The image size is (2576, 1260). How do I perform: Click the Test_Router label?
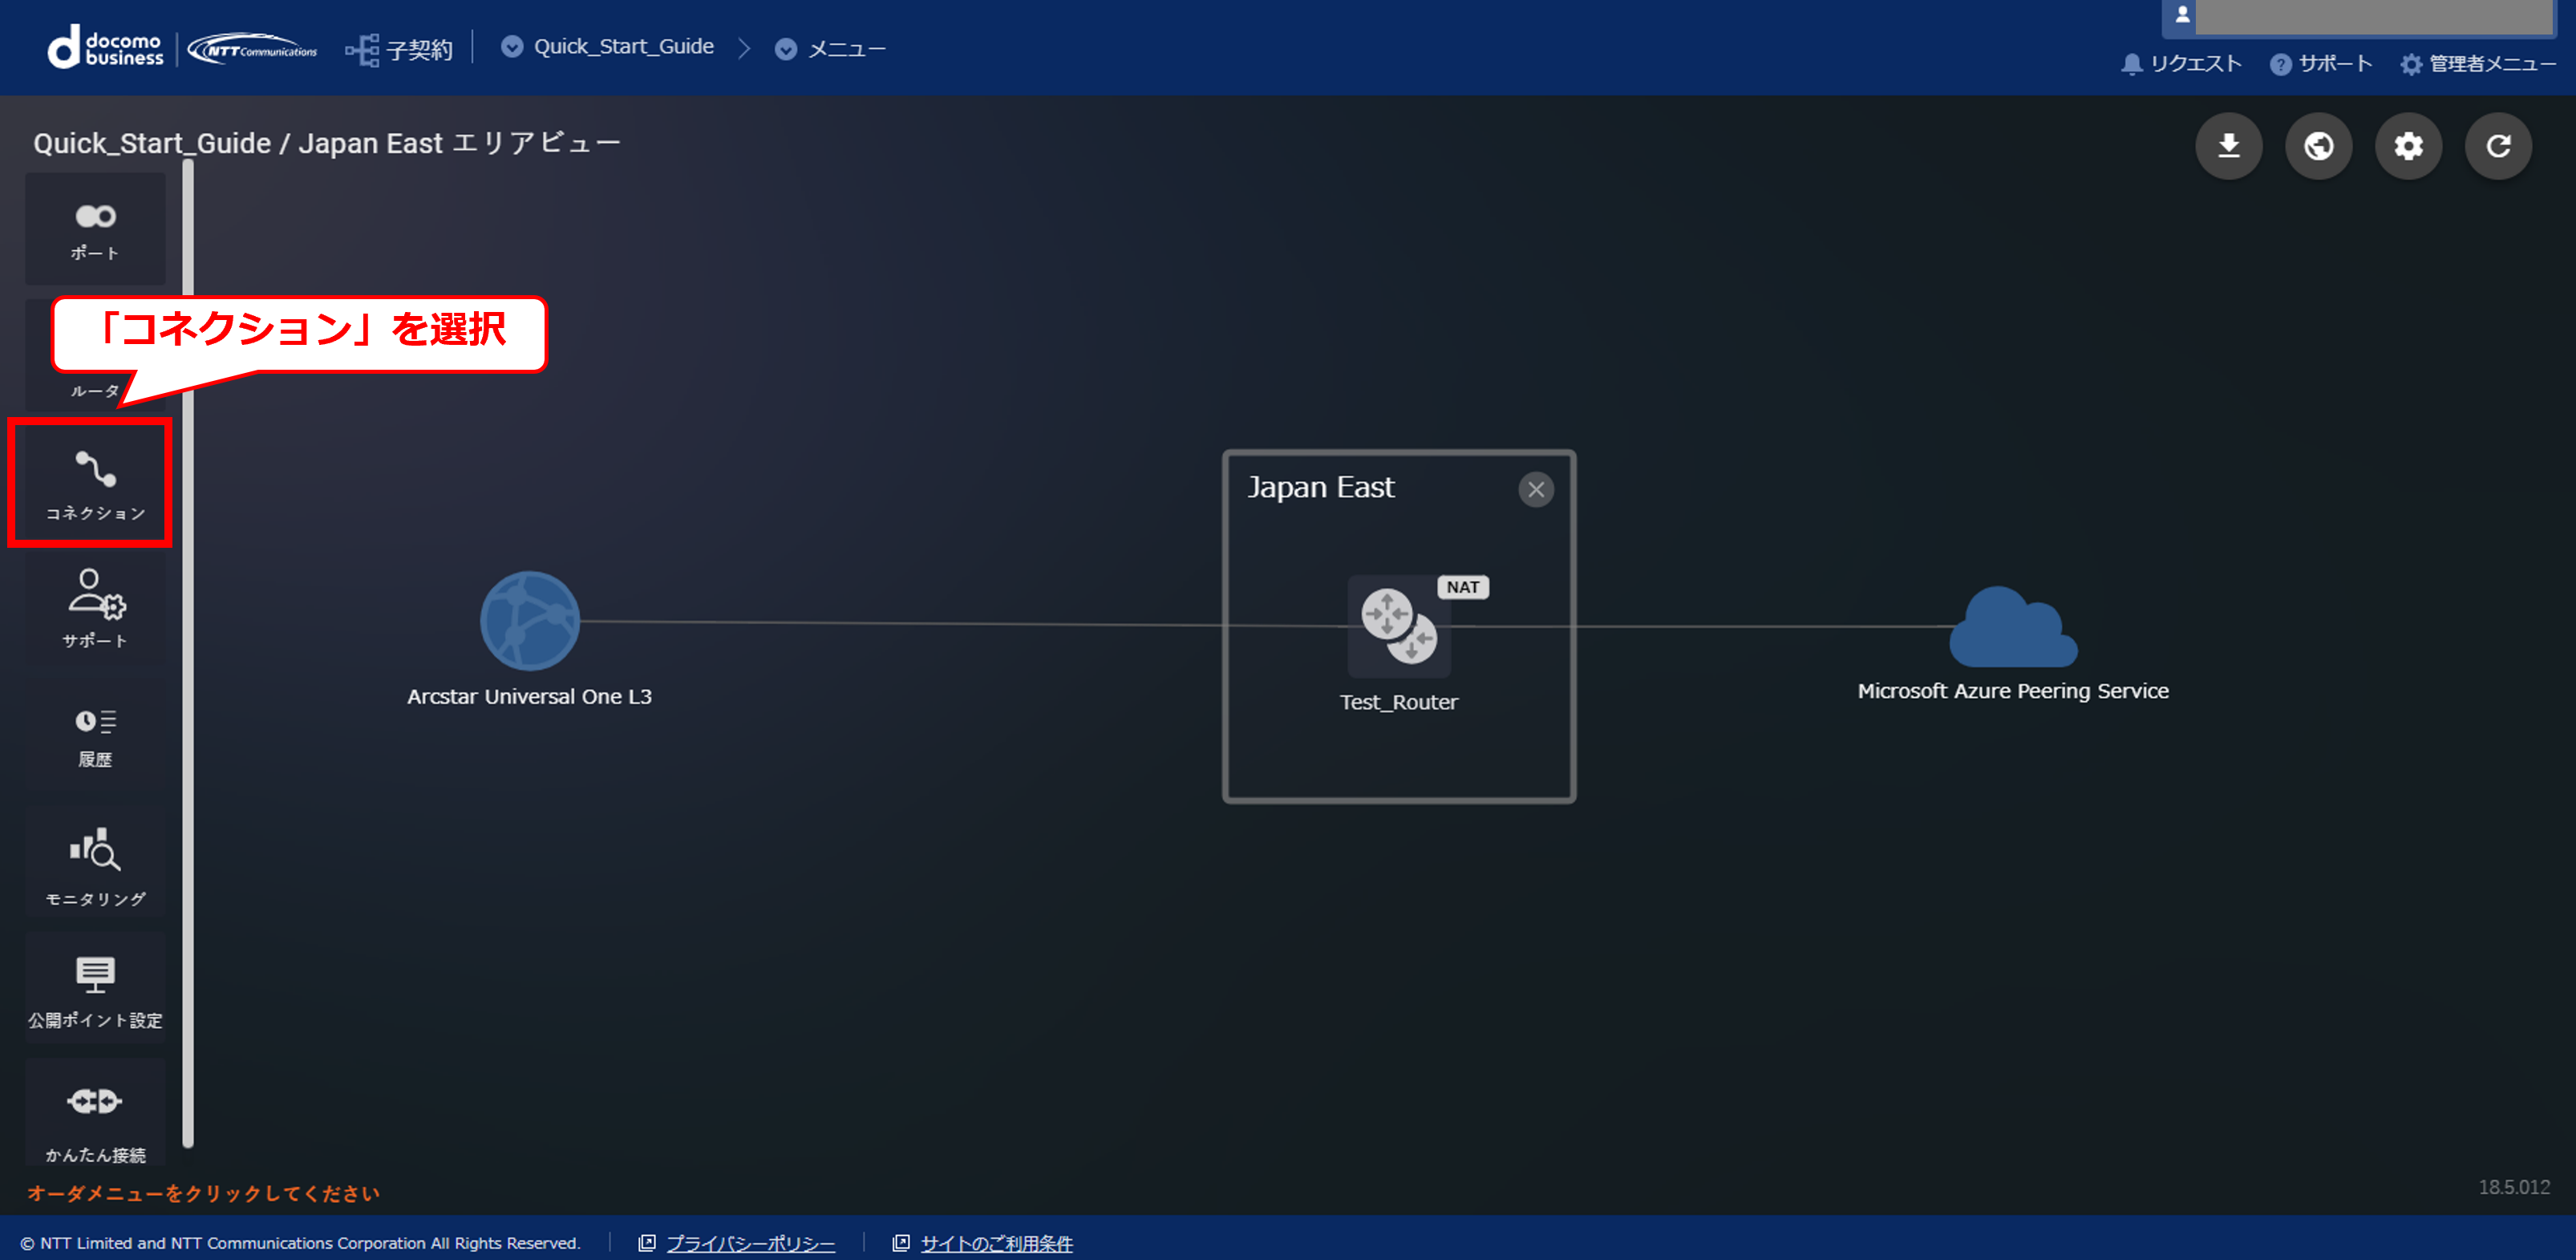pos(1399,702)
